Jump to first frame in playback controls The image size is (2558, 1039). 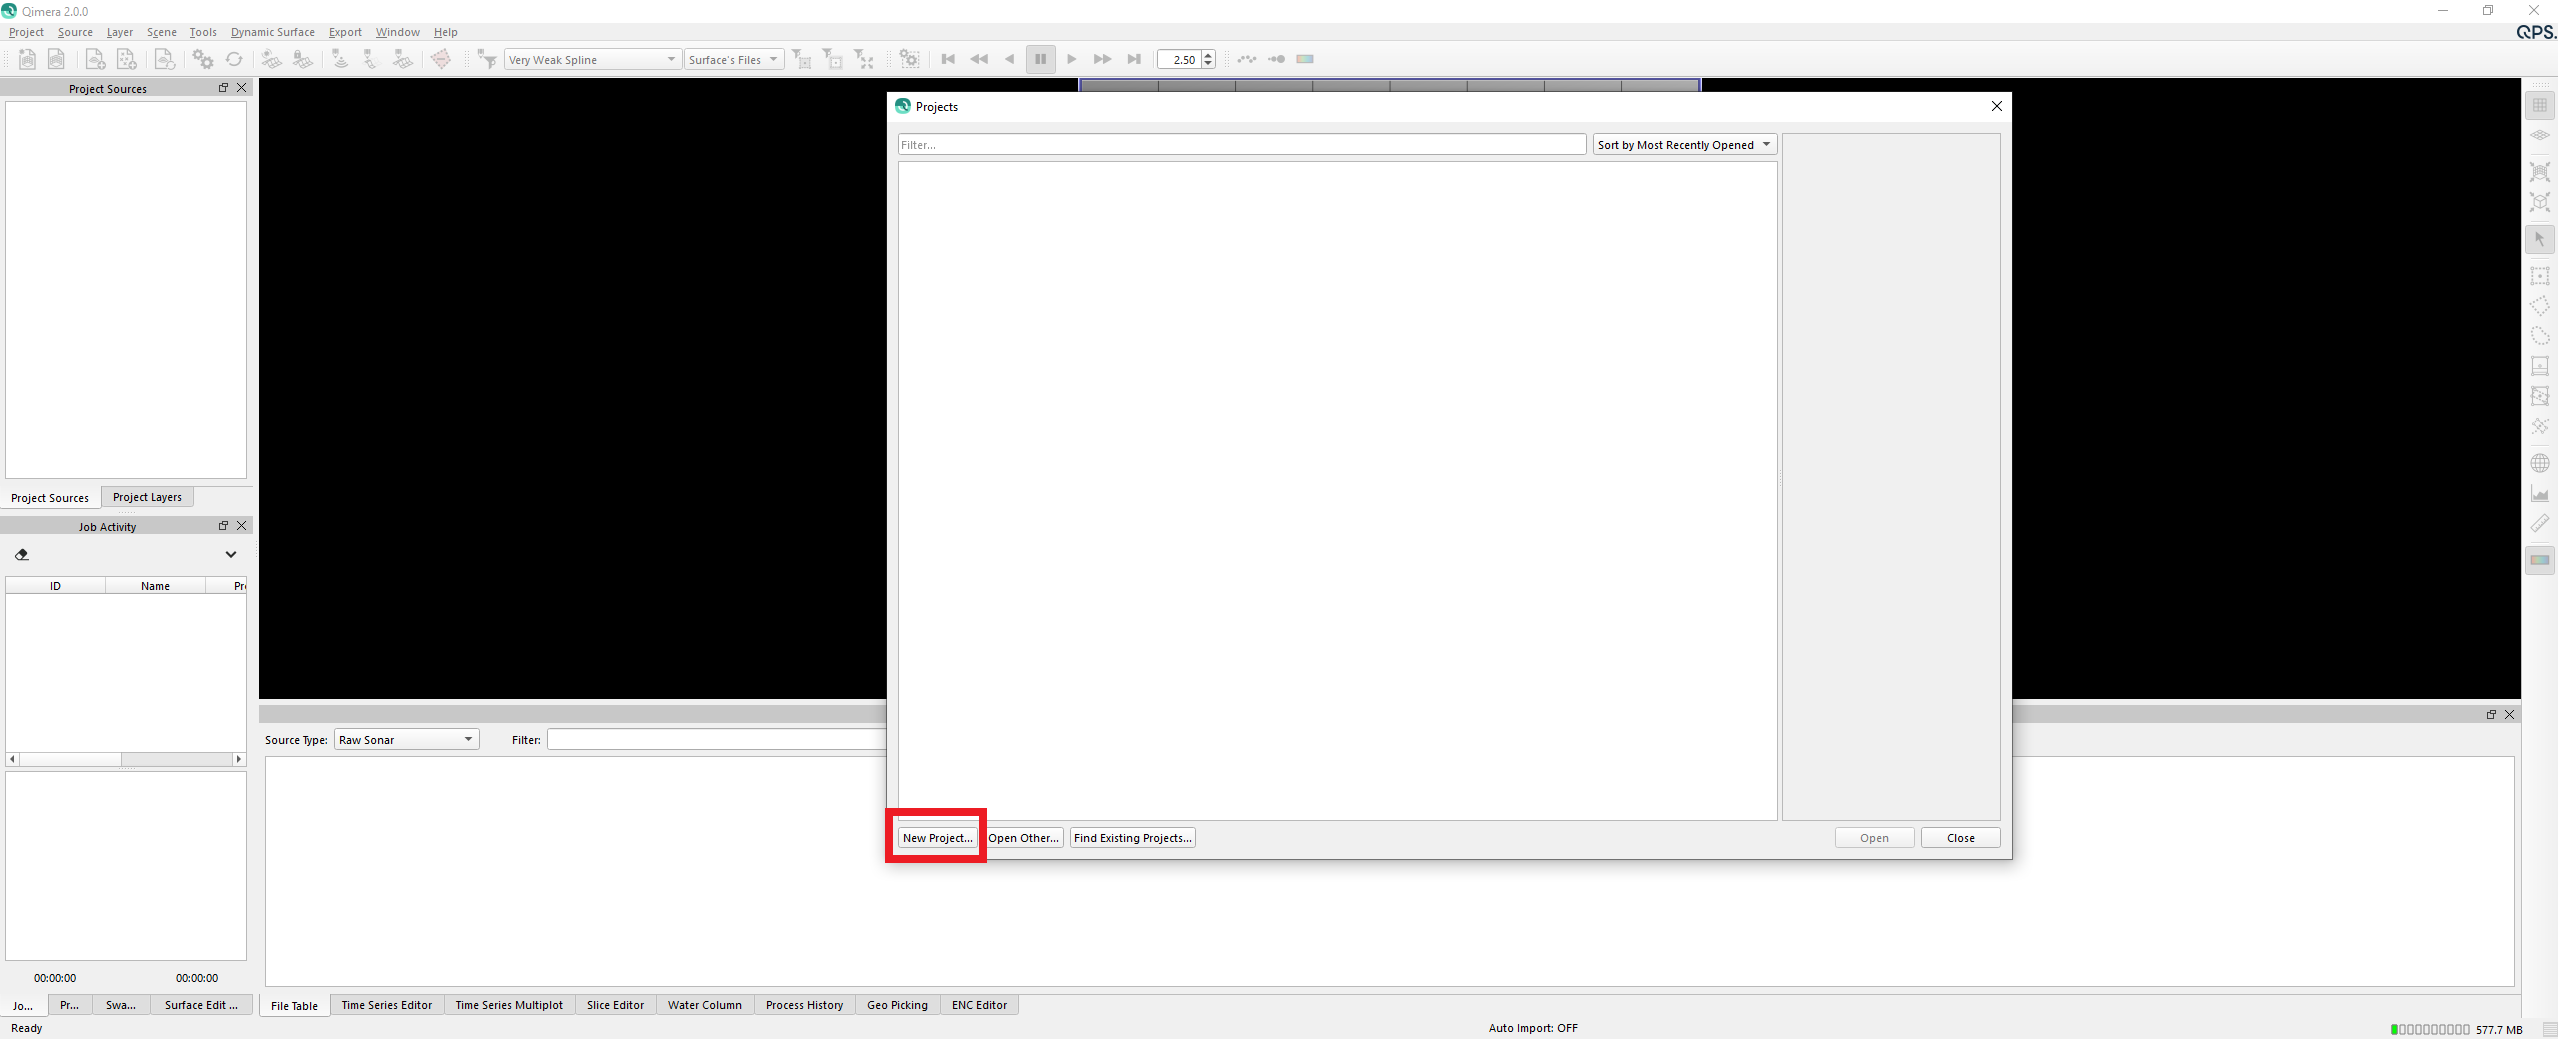(948, 59)
